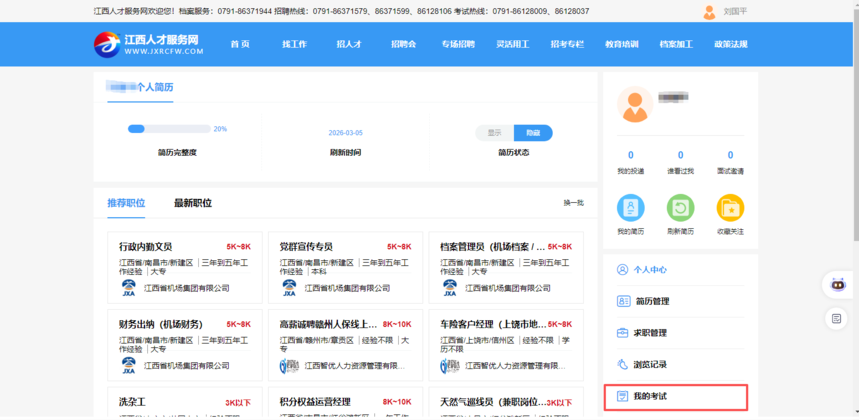Viewport: 859px width, 420px height.
Task: Open the 首页 navigation item
Action: click(240, 44)
